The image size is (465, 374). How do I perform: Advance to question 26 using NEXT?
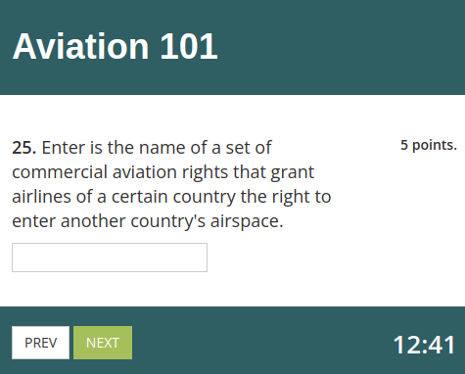tap(103, 343)
